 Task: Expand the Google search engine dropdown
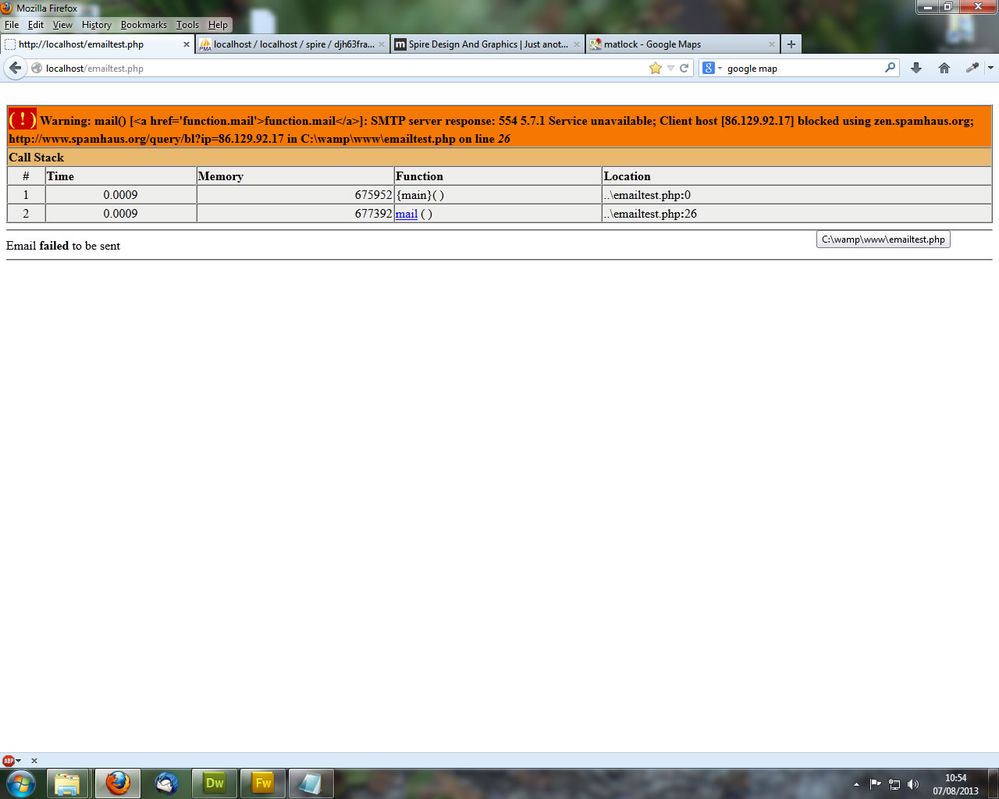712,68
